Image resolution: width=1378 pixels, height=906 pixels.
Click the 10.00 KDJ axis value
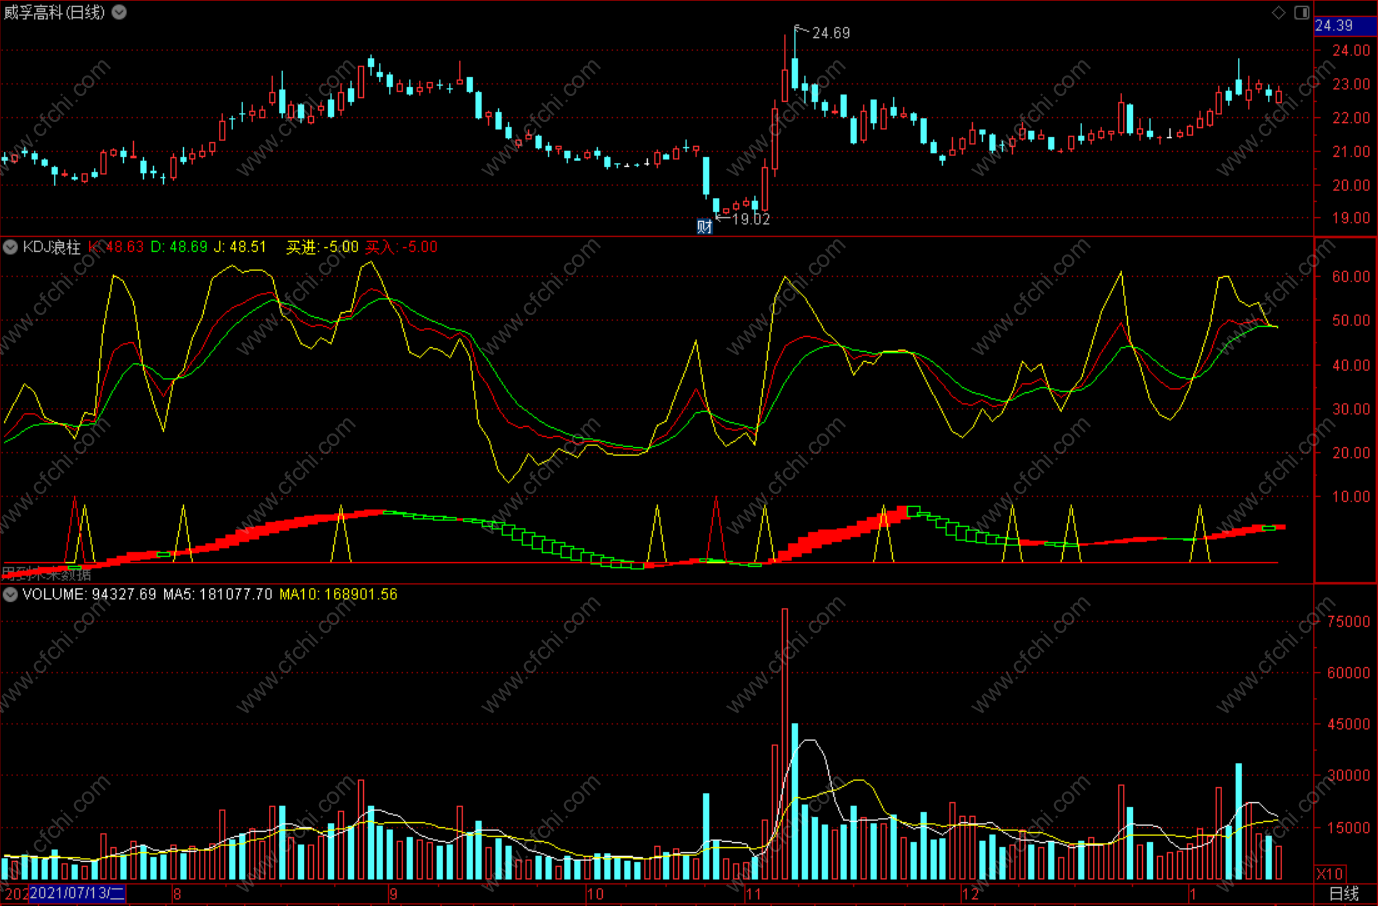1351,497
